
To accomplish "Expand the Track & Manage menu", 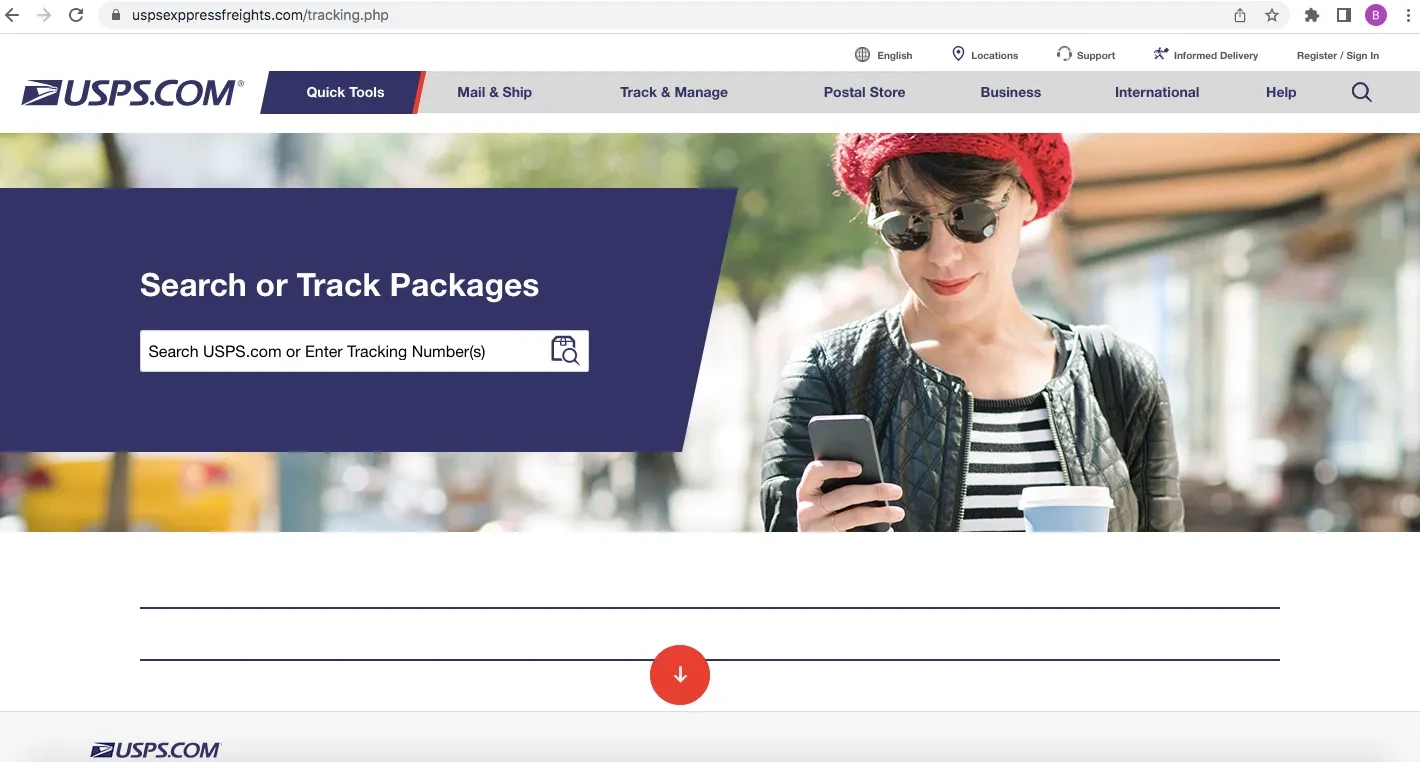I will [x=673, y=92].
